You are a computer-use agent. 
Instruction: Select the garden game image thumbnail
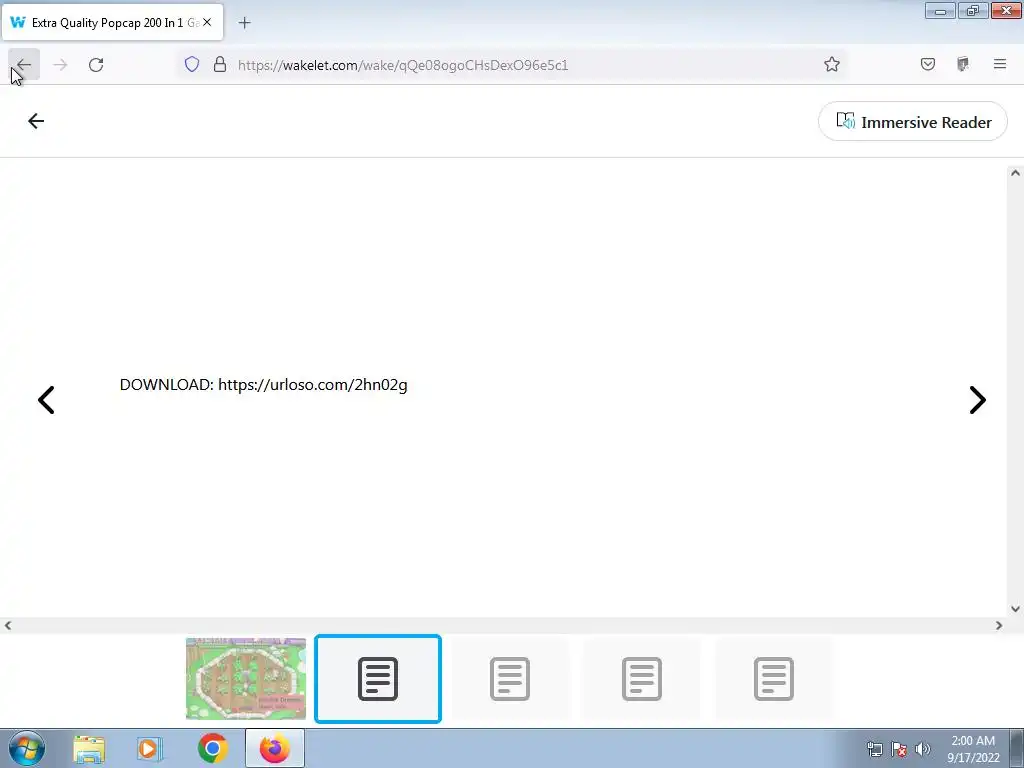[x=246, y=679]
